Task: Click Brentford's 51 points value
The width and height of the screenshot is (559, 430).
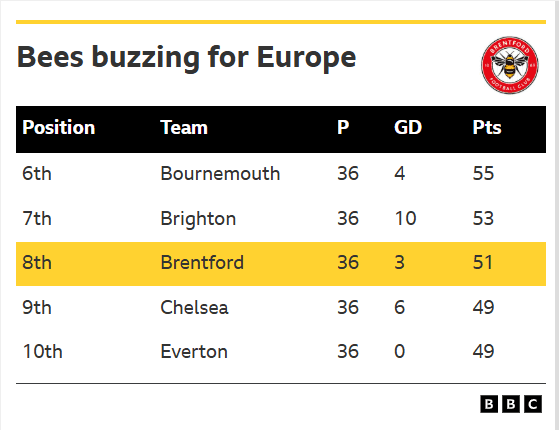Action: (x=483, y=262)
